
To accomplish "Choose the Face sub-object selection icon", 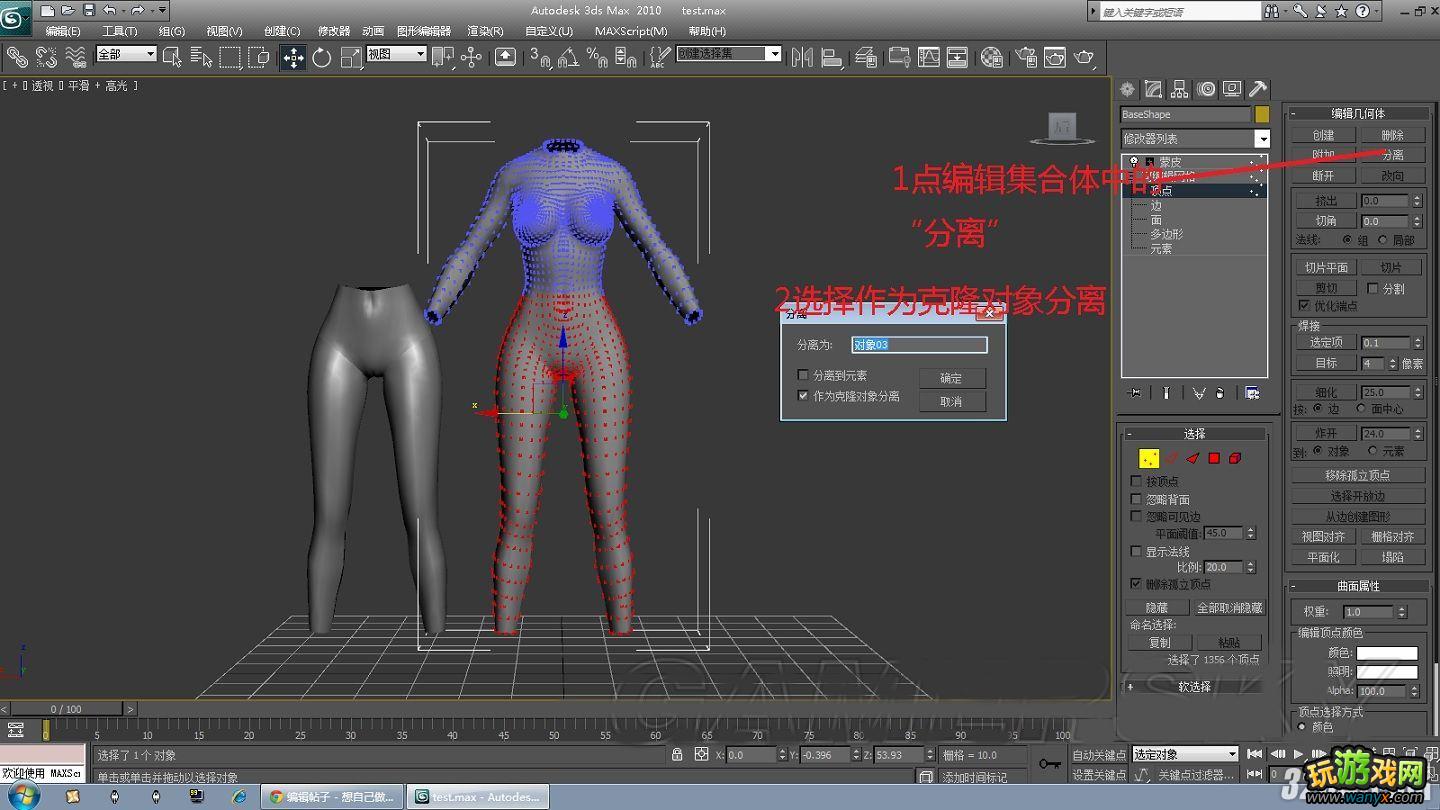I will point(1193,458).
